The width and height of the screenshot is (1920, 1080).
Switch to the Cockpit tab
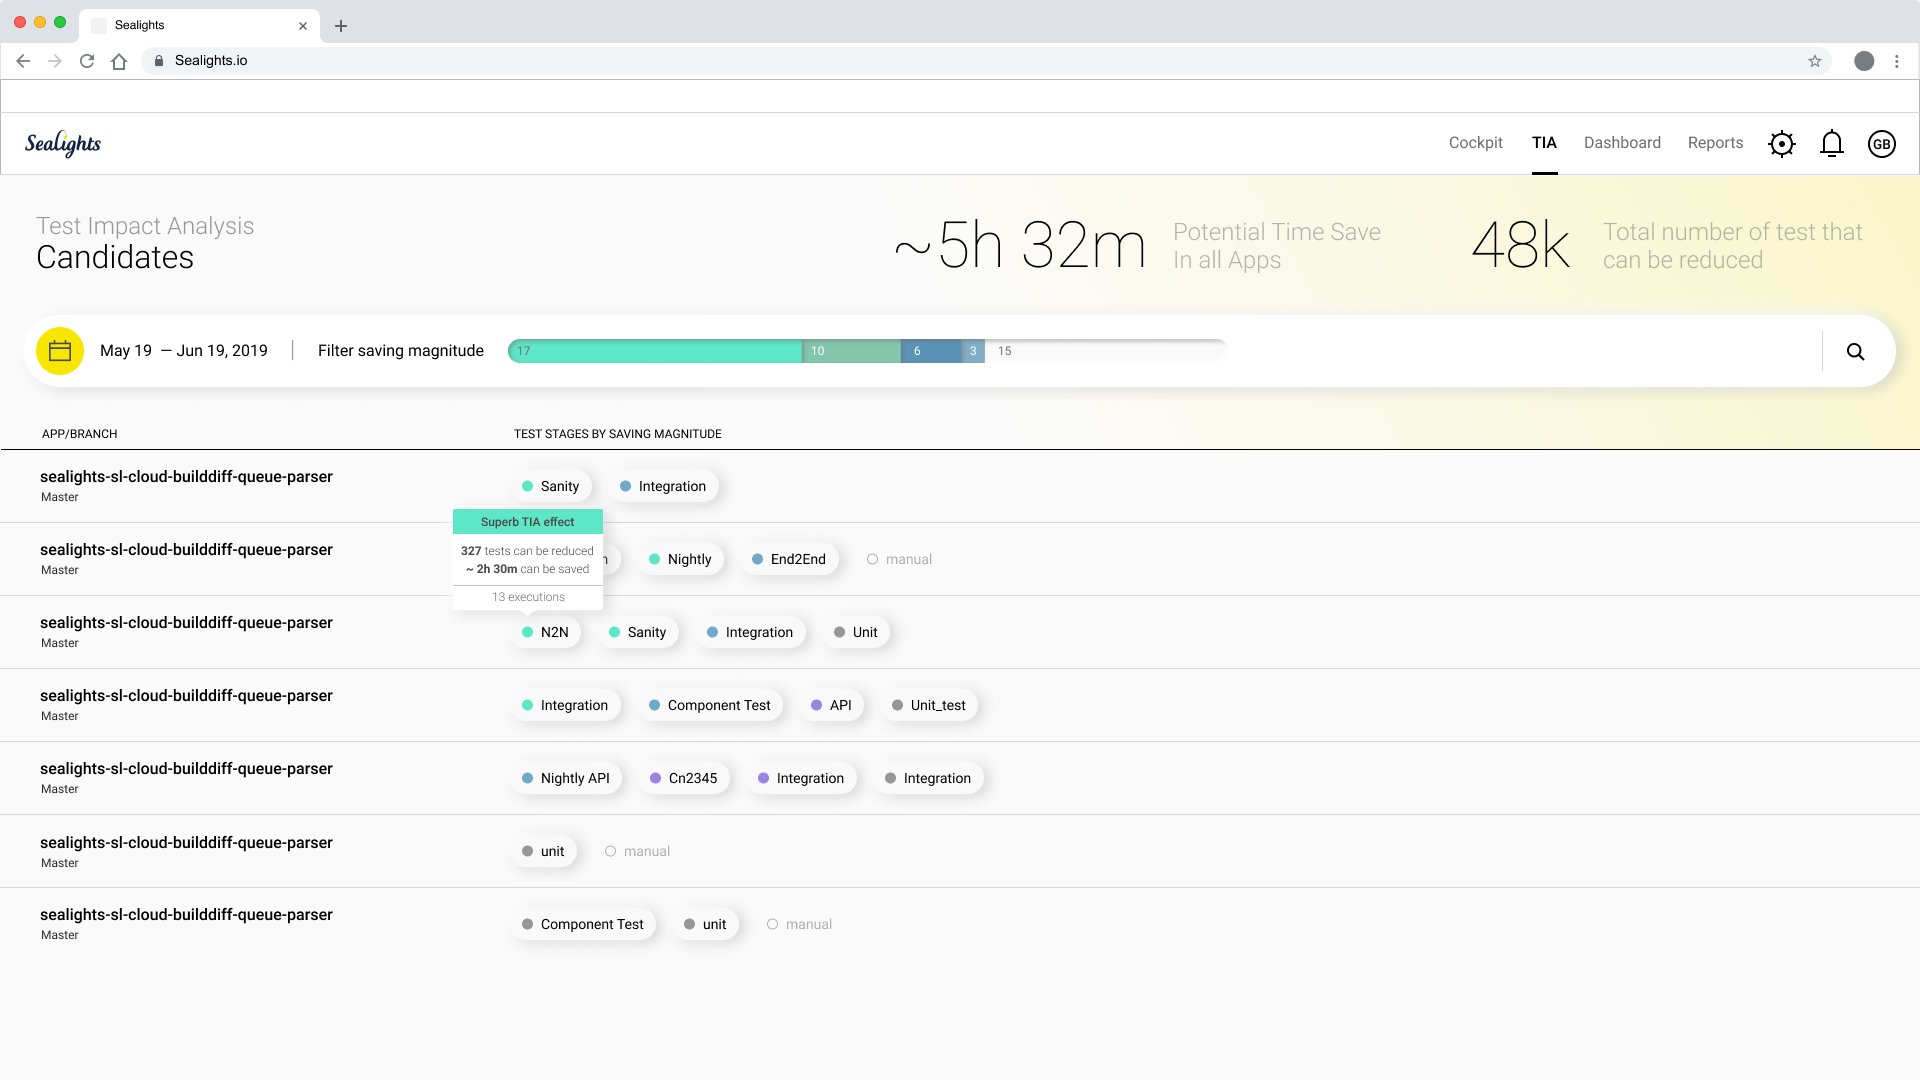(x=1475, y=143)
